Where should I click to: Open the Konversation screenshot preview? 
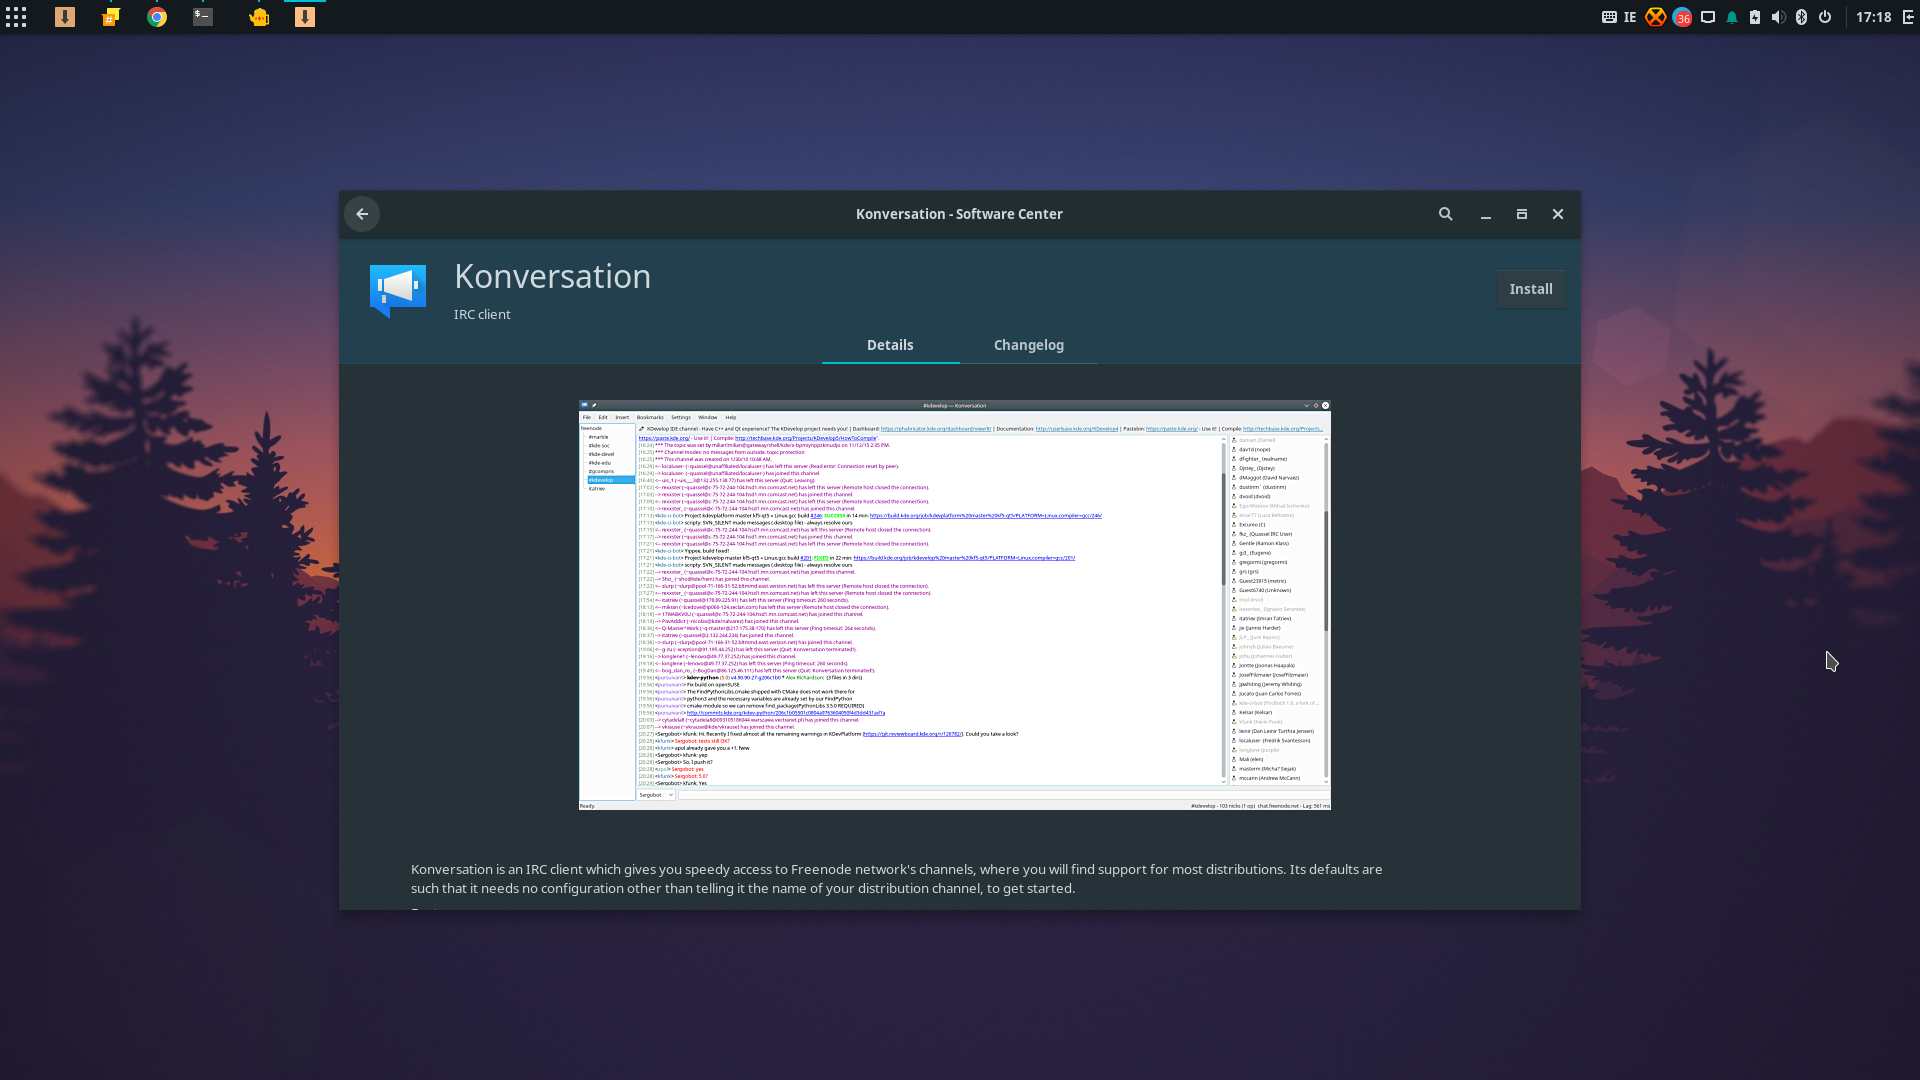pos(955,605)
